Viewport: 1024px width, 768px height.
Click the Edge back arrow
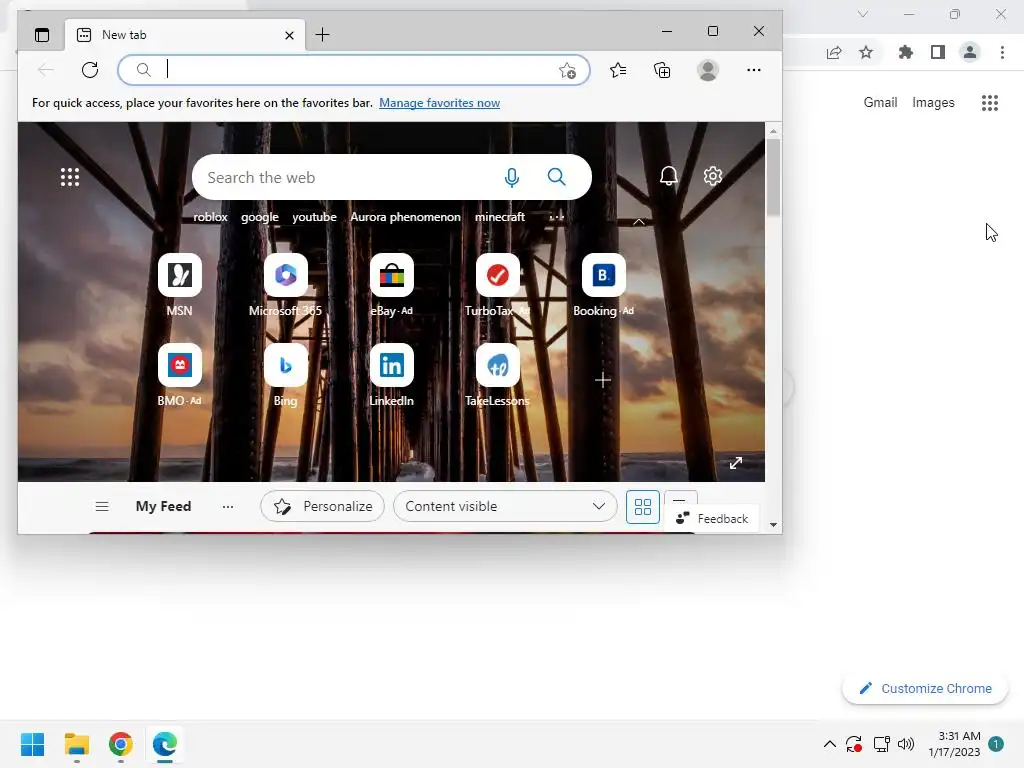point(46,70)
